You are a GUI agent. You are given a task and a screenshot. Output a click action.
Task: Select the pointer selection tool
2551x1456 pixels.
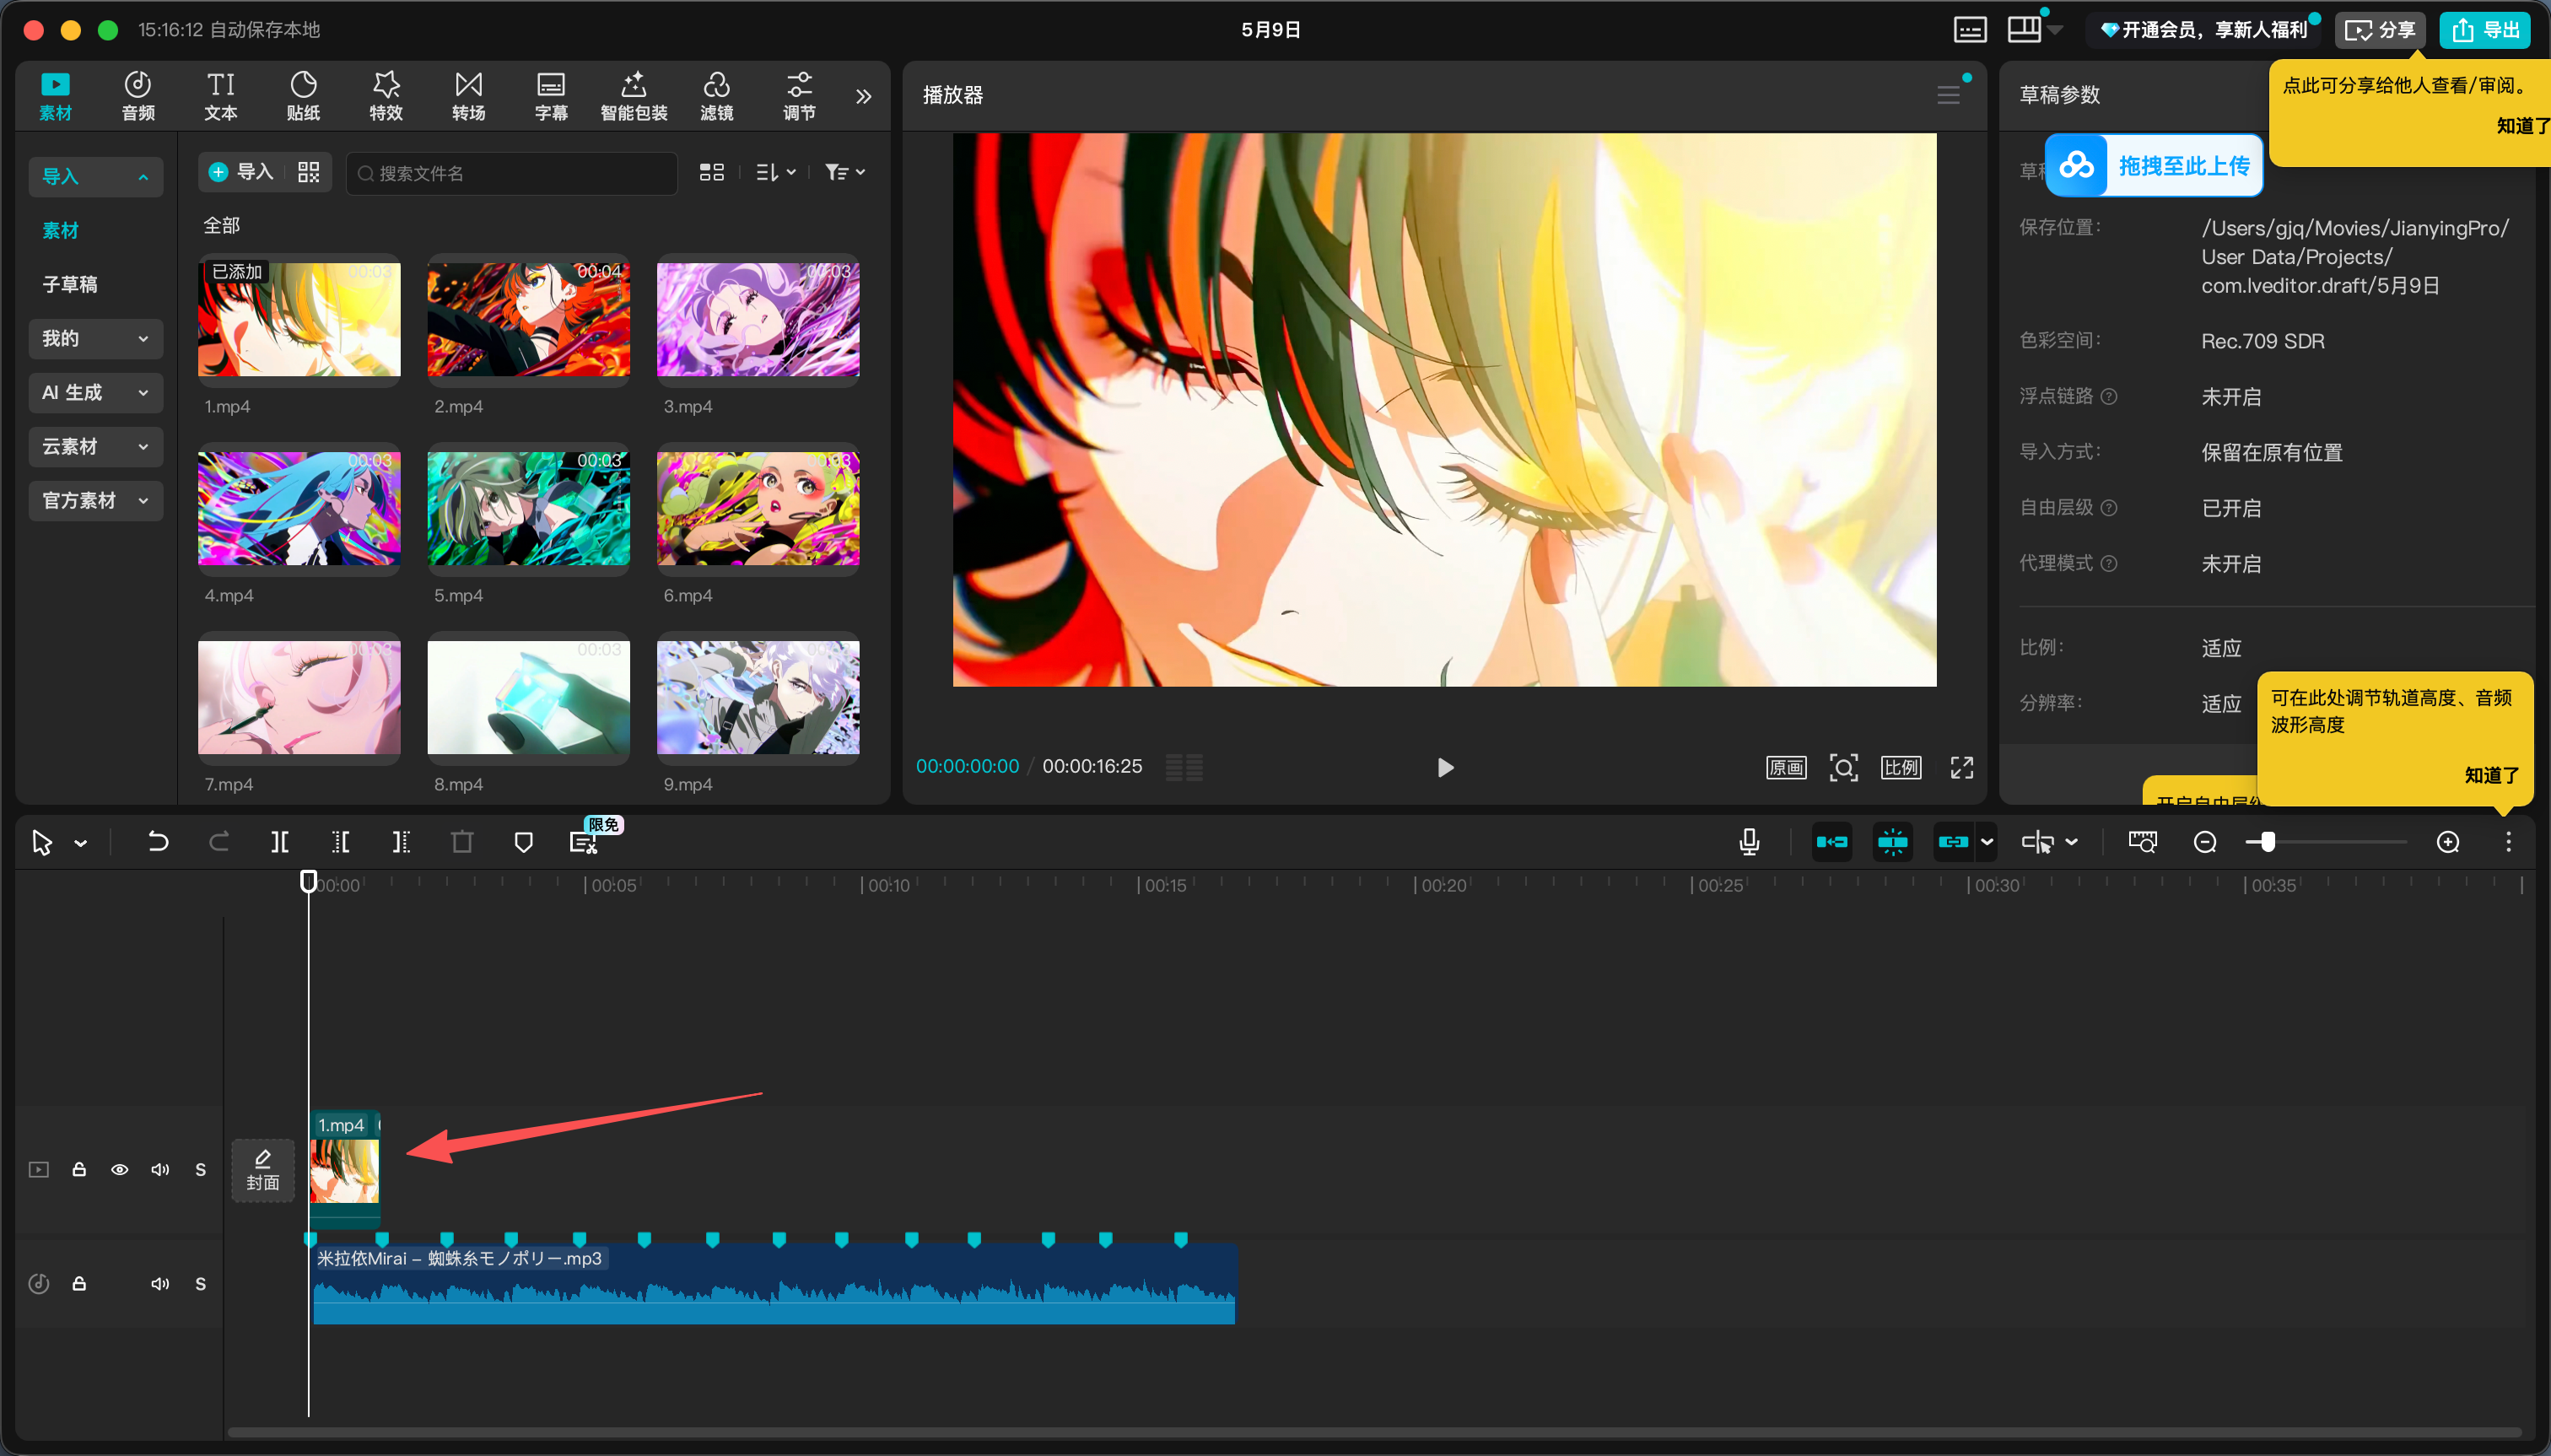pyautogui.click(x=42, y=842)
